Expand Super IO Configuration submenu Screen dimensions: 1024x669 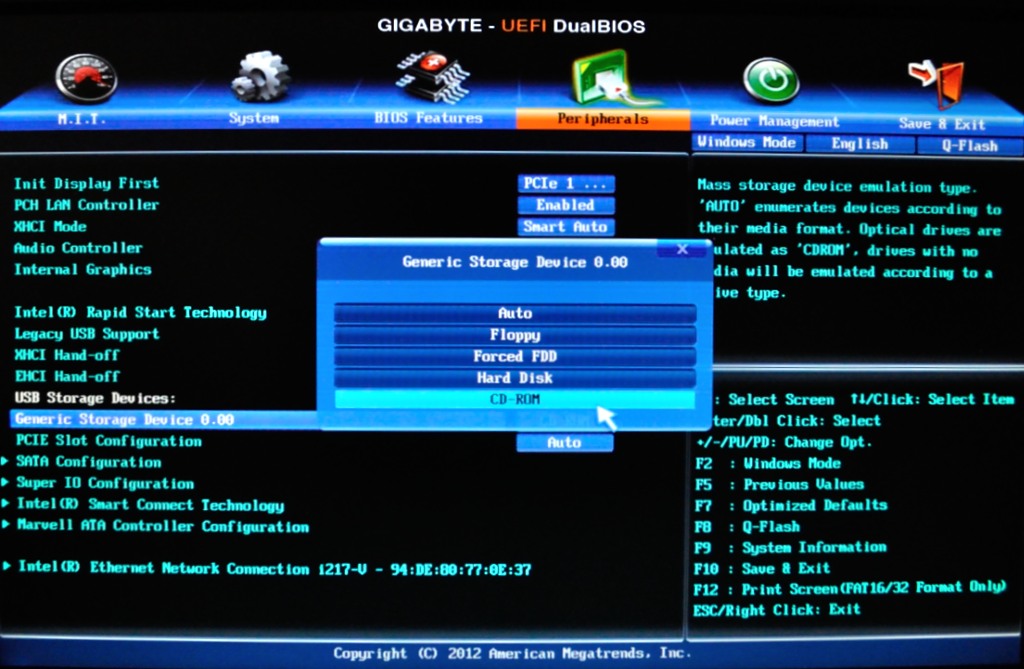pyautogui.click(x=104, y=483)
